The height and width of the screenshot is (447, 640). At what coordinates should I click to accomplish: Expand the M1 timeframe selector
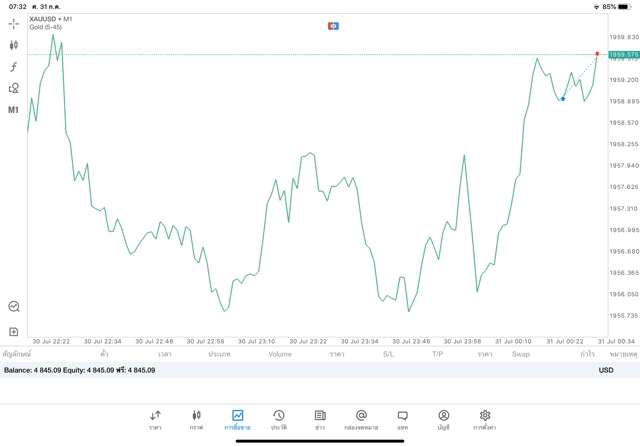click(x=14, y=110)
